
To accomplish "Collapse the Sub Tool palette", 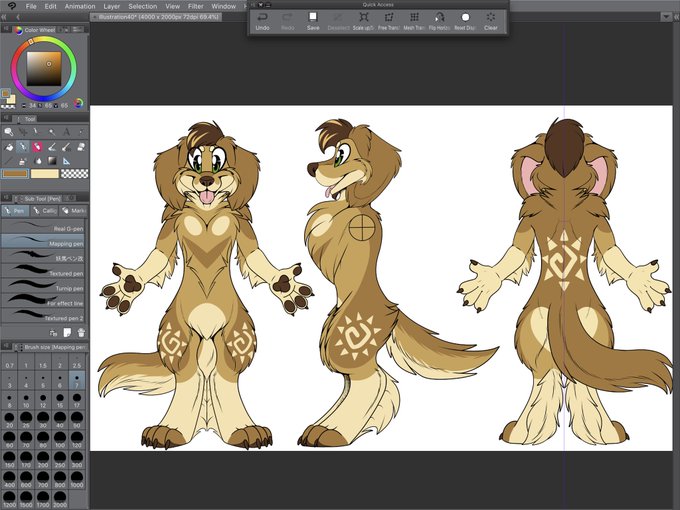I will pyautogui.click(x=6, y=198).
